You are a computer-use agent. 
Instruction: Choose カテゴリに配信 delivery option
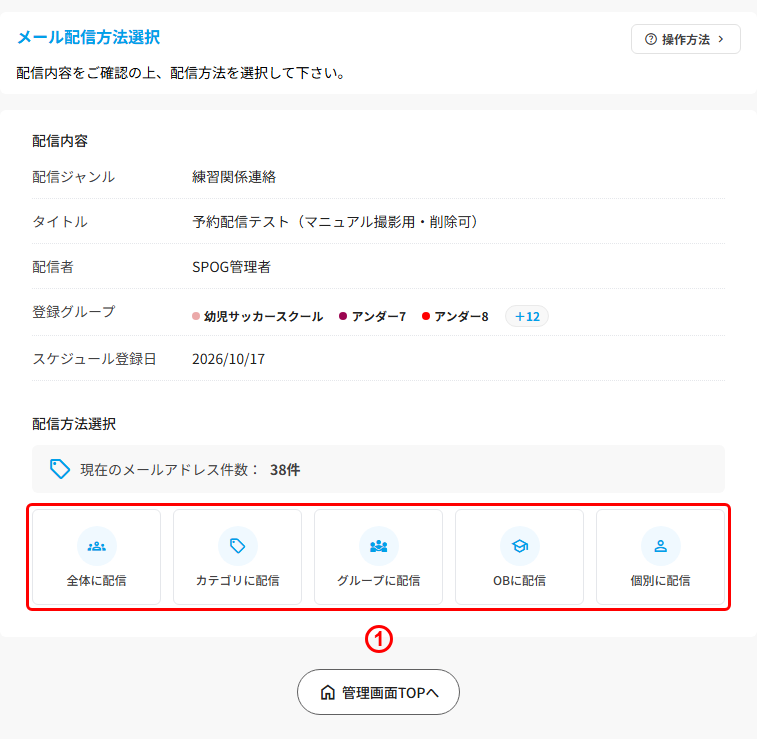click(238, 557)
